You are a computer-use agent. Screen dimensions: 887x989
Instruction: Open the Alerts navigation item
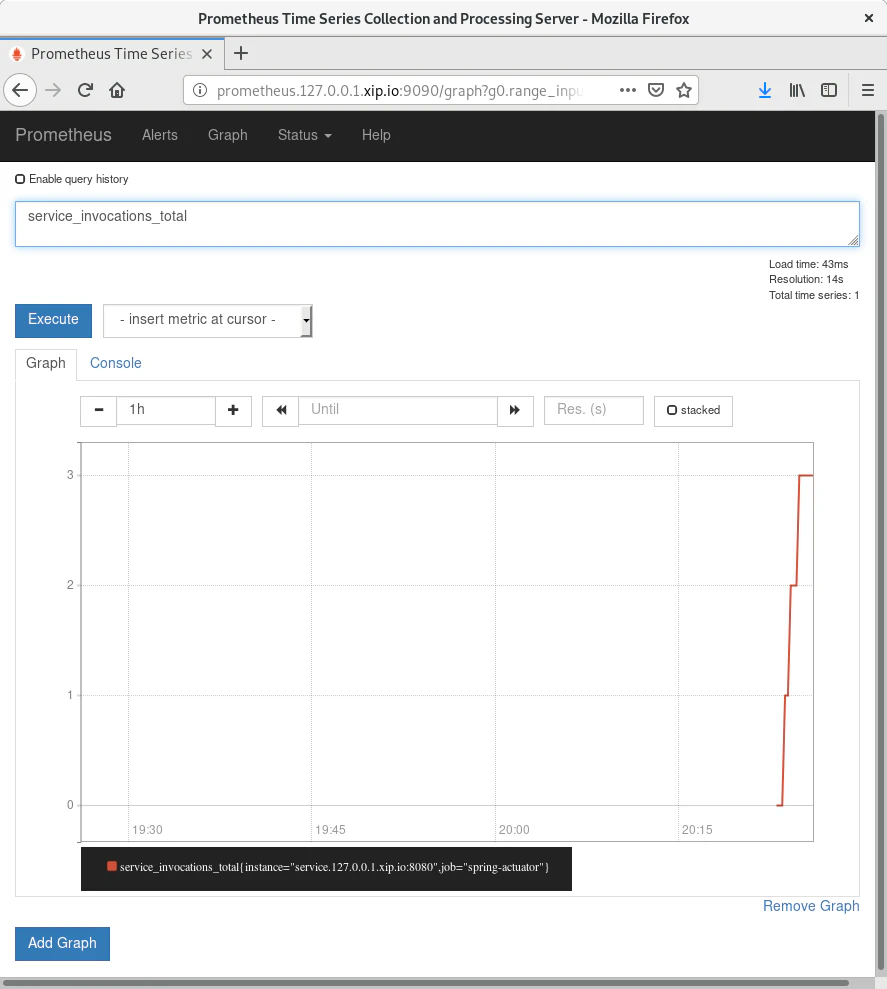tap(160, 135)
